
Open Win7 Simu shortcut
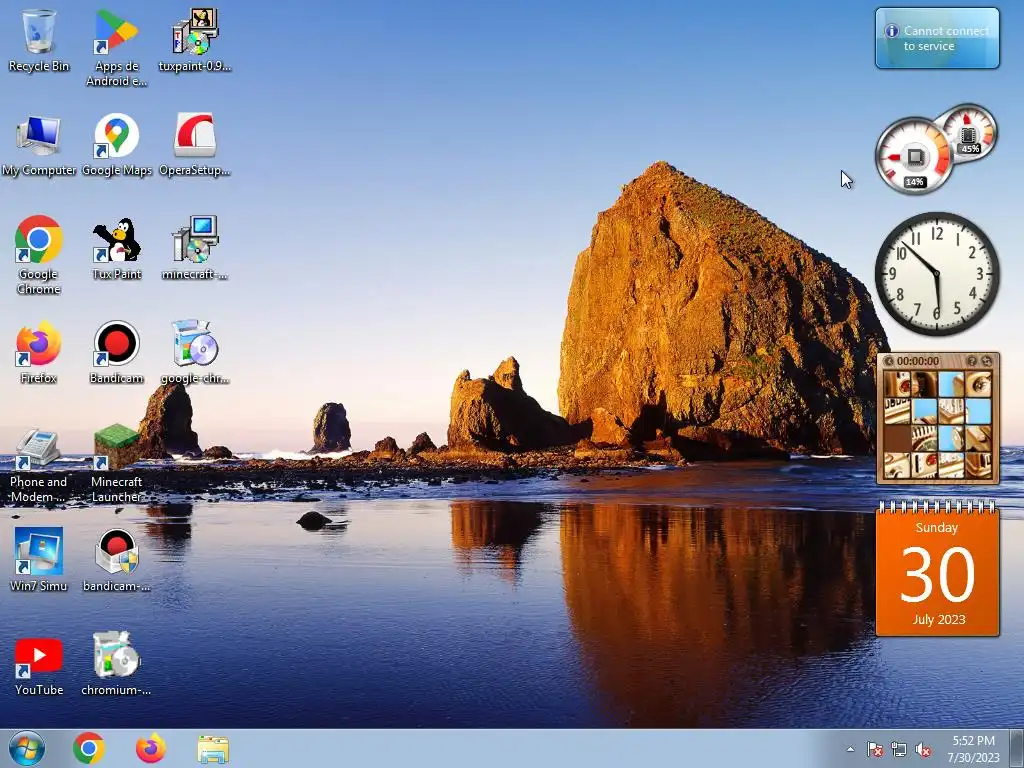coord(39,560)
